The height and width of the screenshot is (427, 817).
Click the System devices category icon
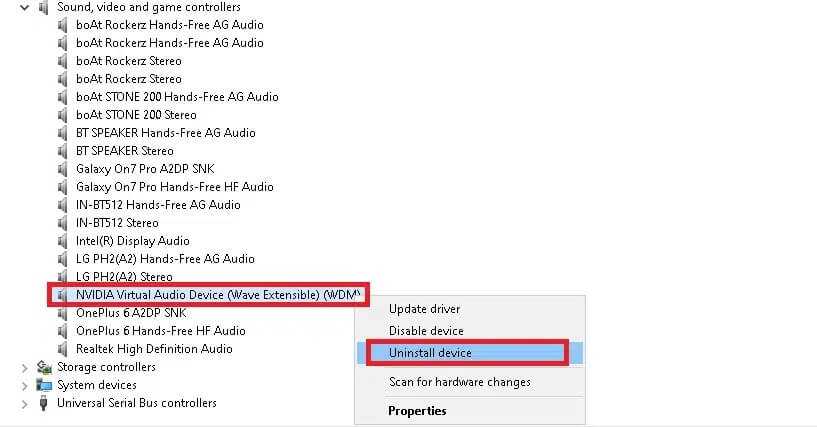(44, 385)
